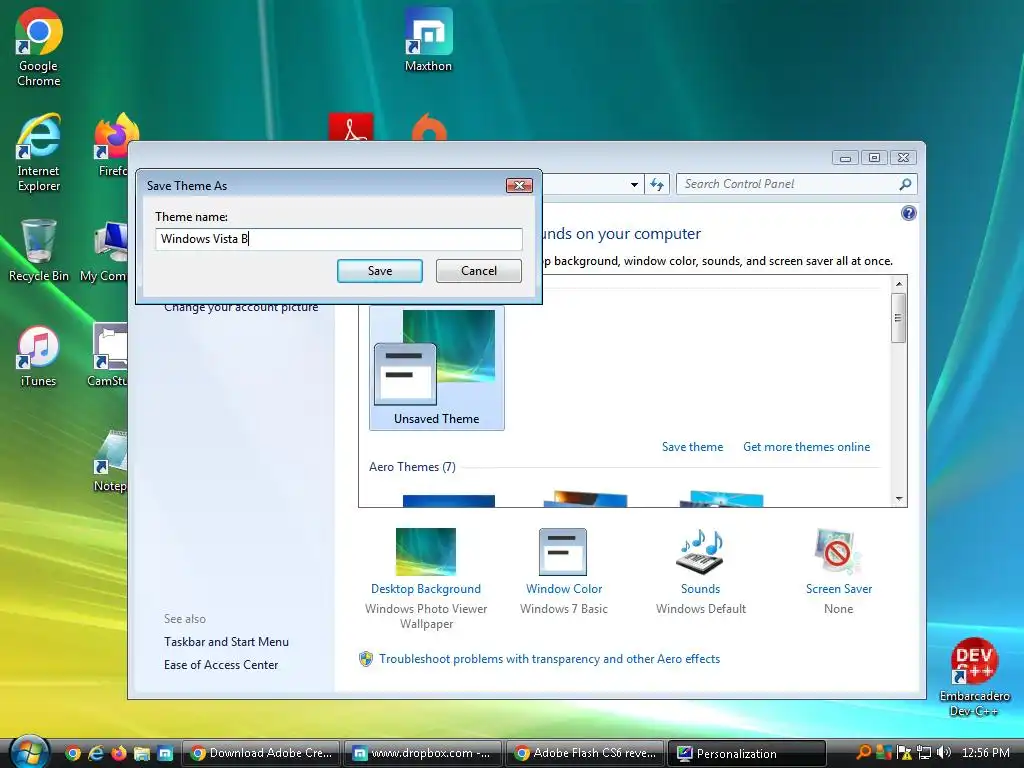
Task: Open Taskbar and Start Menu link
Action: (x=226, y=642)
